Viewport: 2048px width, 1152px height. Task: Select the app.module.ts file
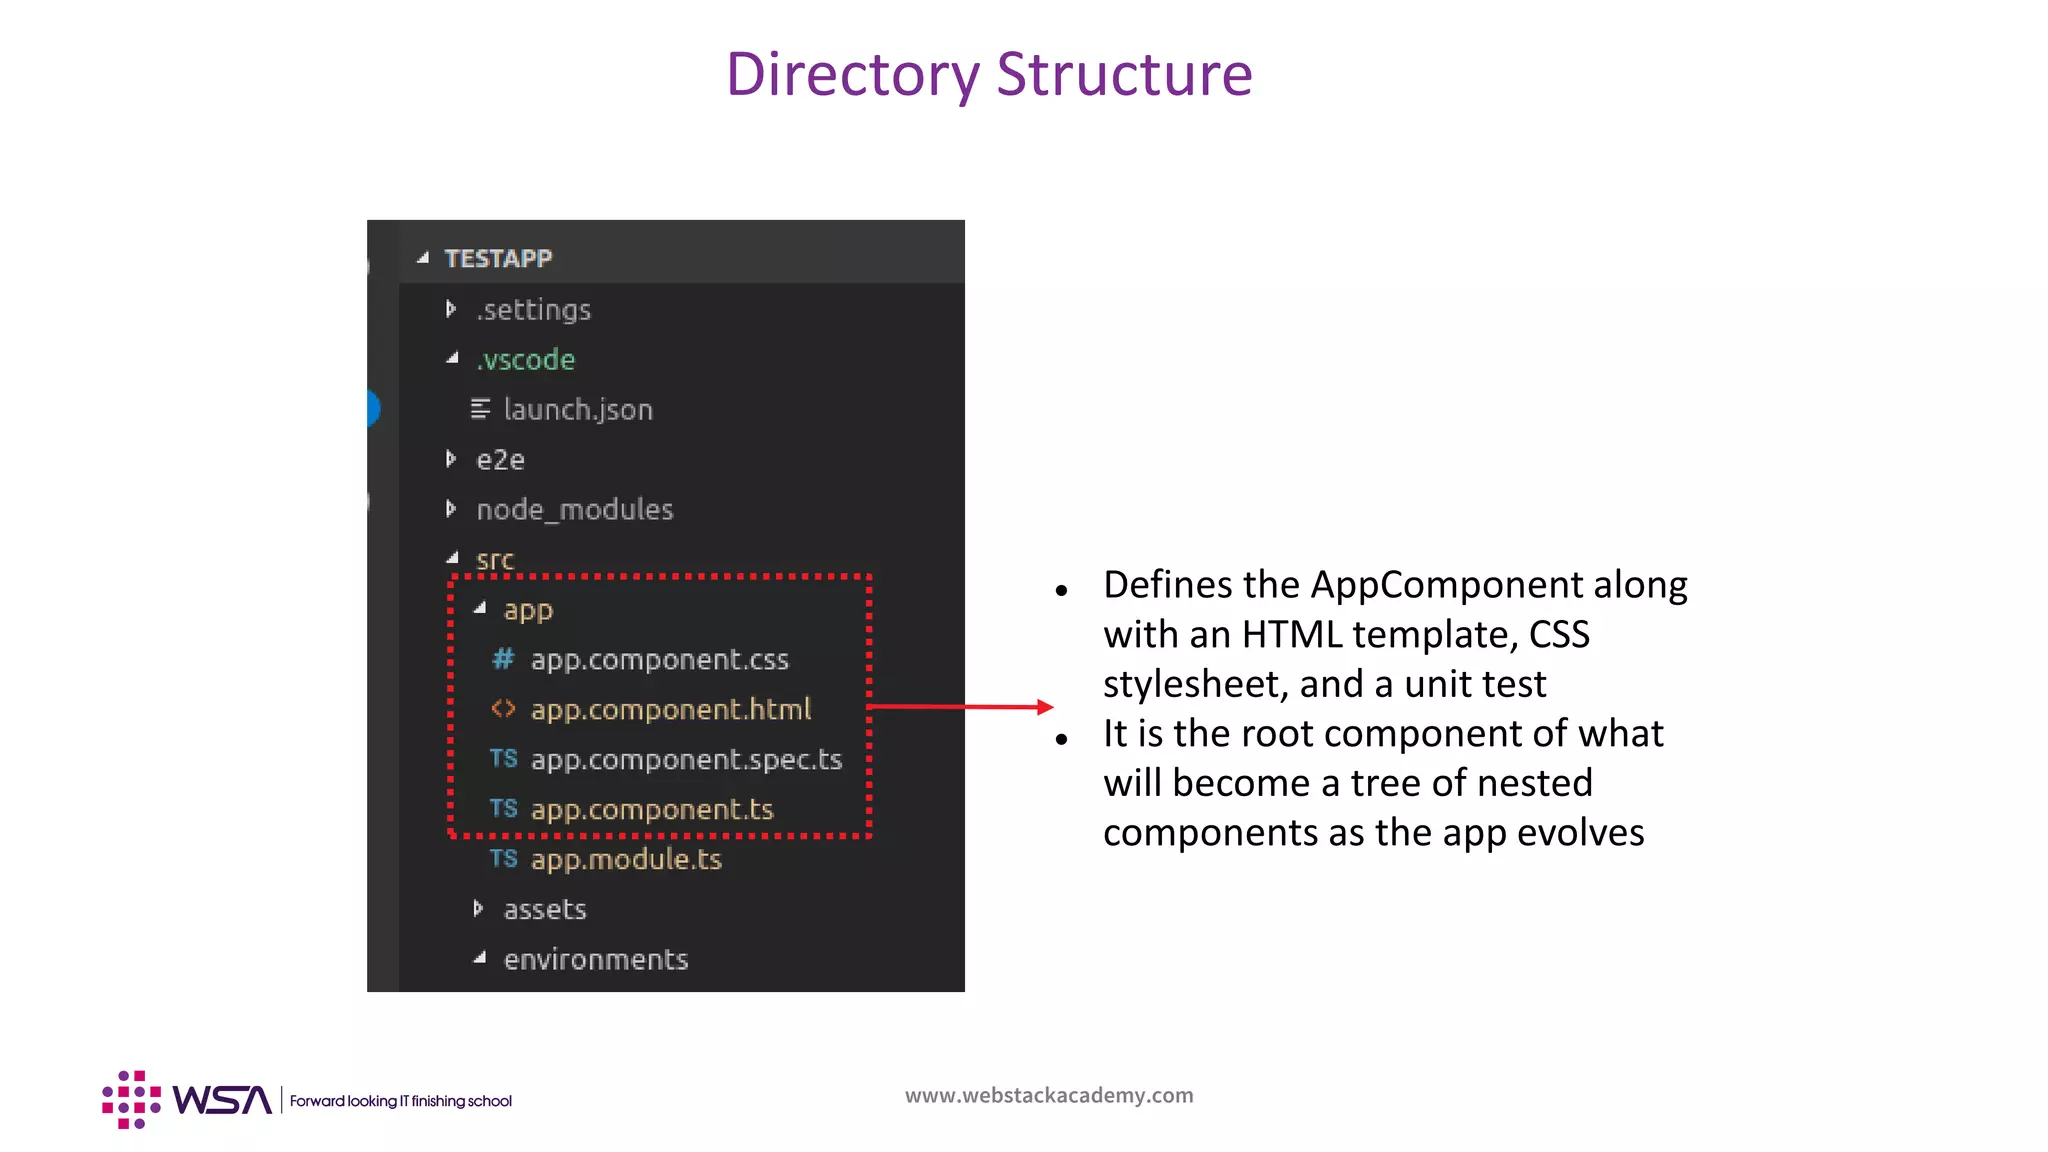tap(626, 859)
